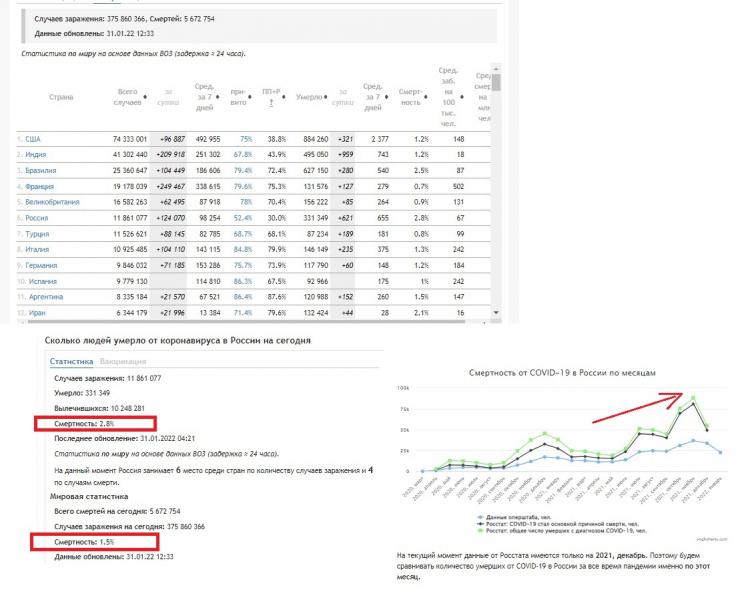Switch to the Вакцинация tab
Viewport: 742px width, 600px height.
[123, 361]
